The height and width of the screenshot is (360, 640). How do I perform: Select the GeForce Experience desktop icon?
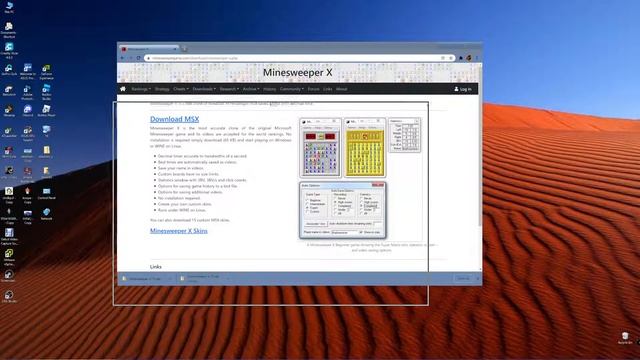pyautogui.click(x=47, y=71)
